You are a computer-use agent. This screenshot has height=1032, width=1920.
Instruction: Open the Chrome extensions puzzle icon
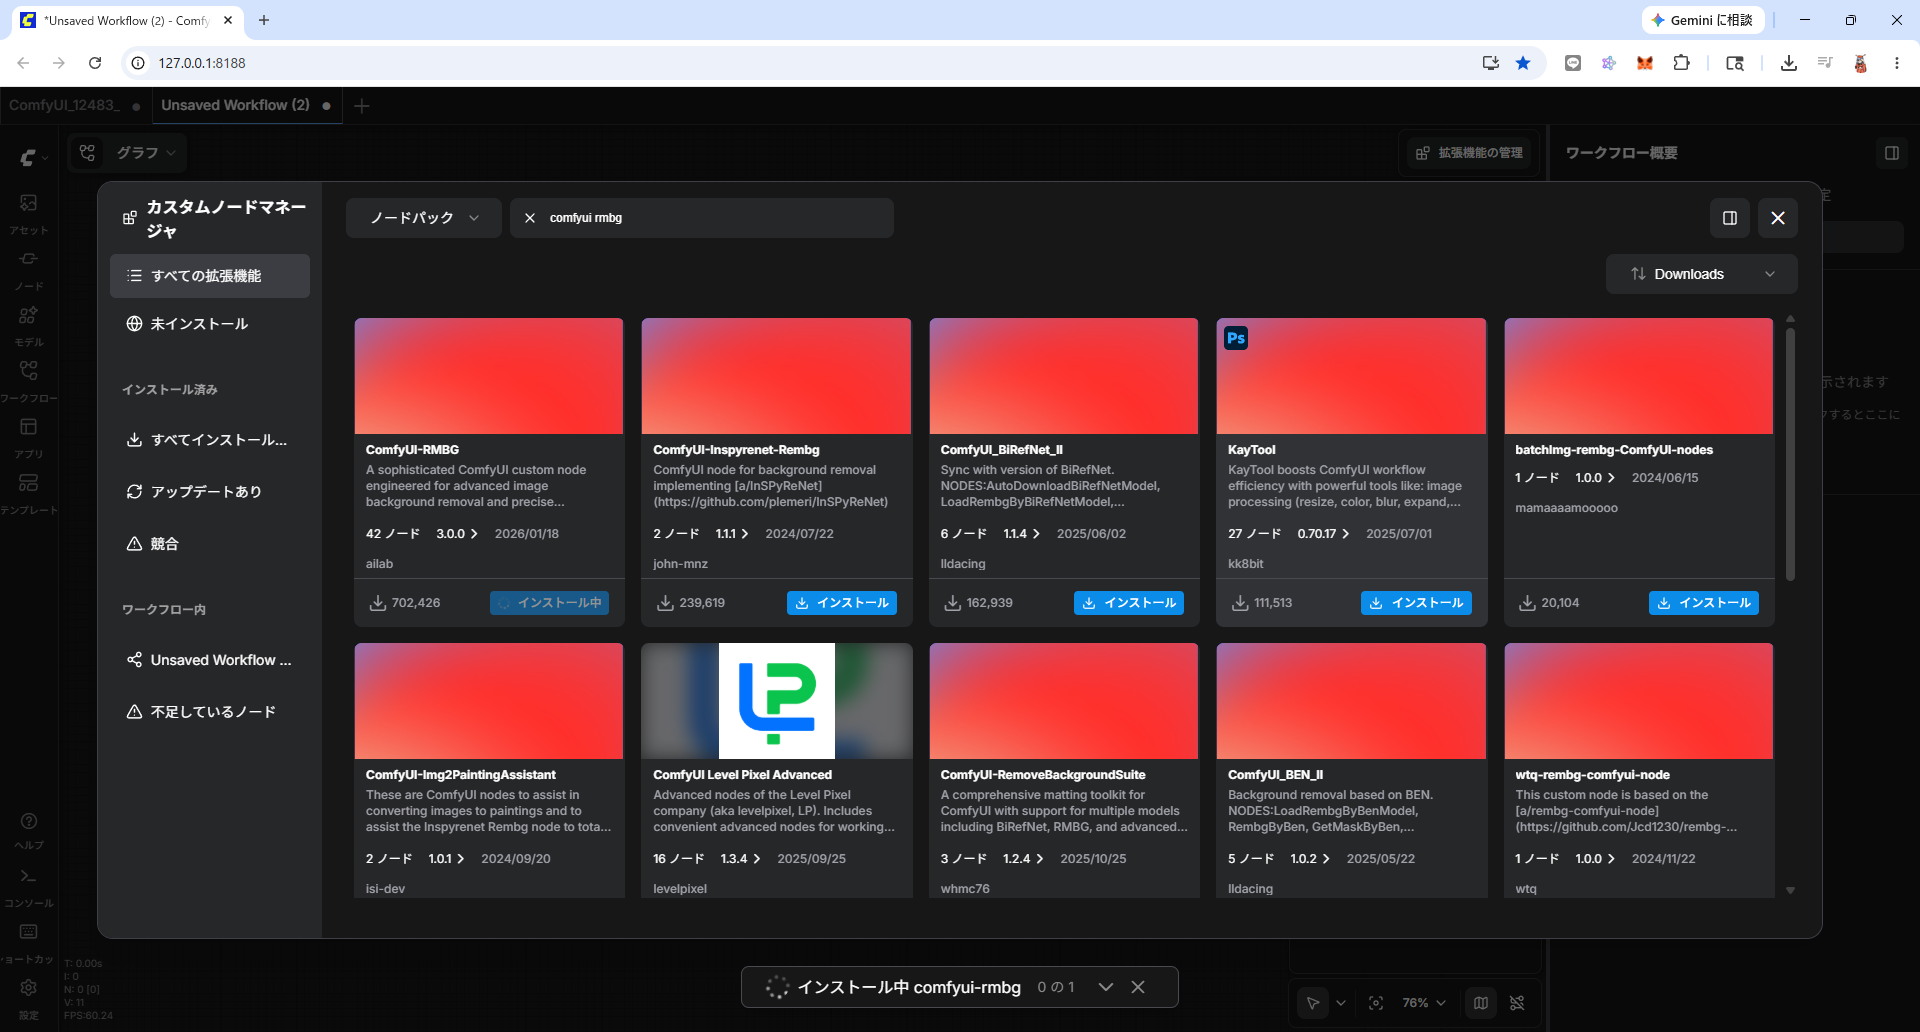click(1682, 63)
